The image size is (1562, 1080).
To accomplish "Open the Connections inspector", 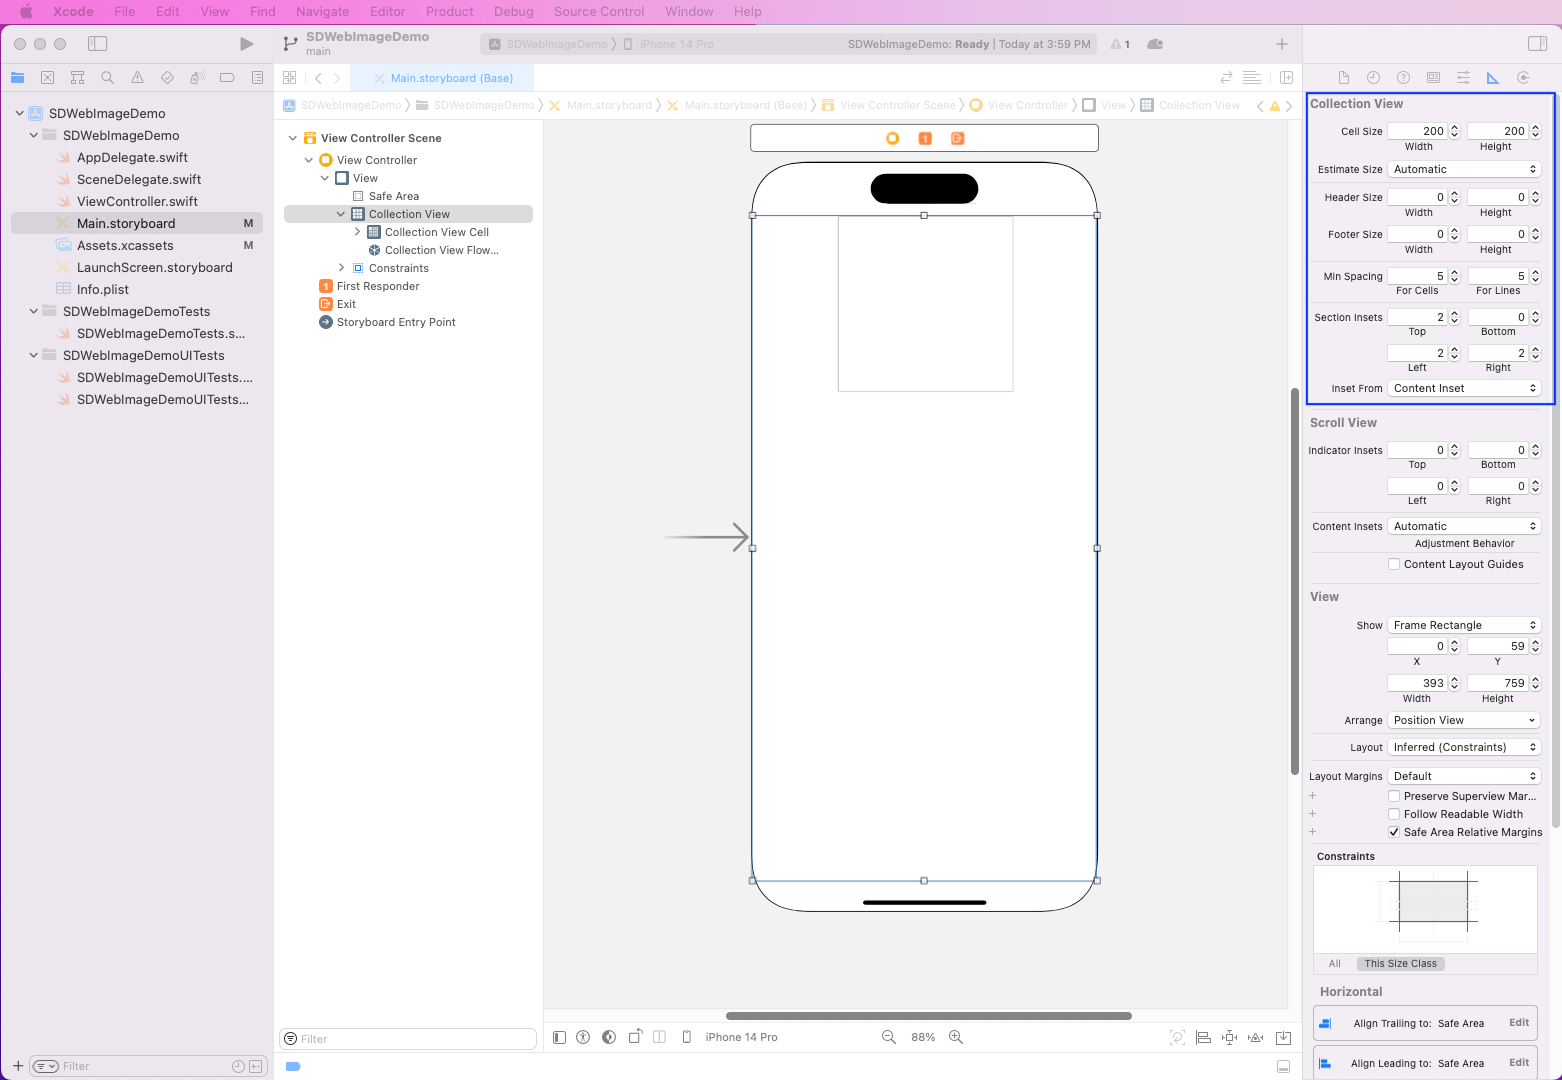I will (1523, 78).
